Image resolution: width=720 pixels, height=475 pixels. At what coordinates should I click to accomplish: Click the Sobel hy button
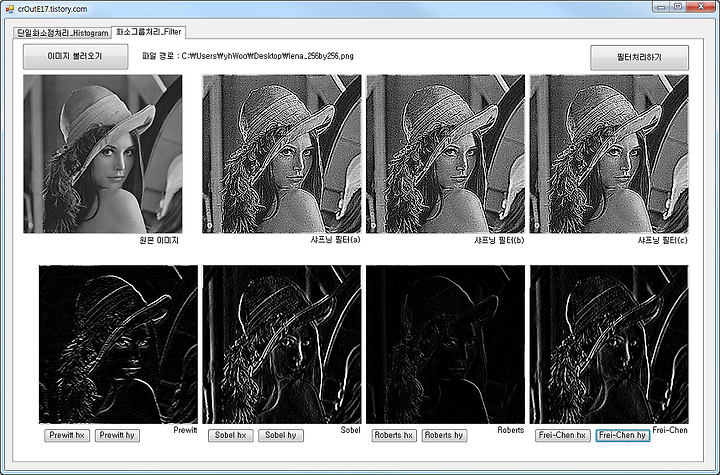coord(281,435)
